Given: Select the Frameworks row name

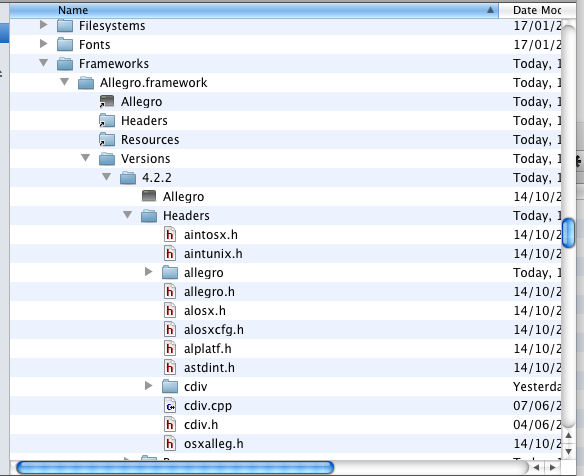Looking at the screenshot, I should coord(114,64).
